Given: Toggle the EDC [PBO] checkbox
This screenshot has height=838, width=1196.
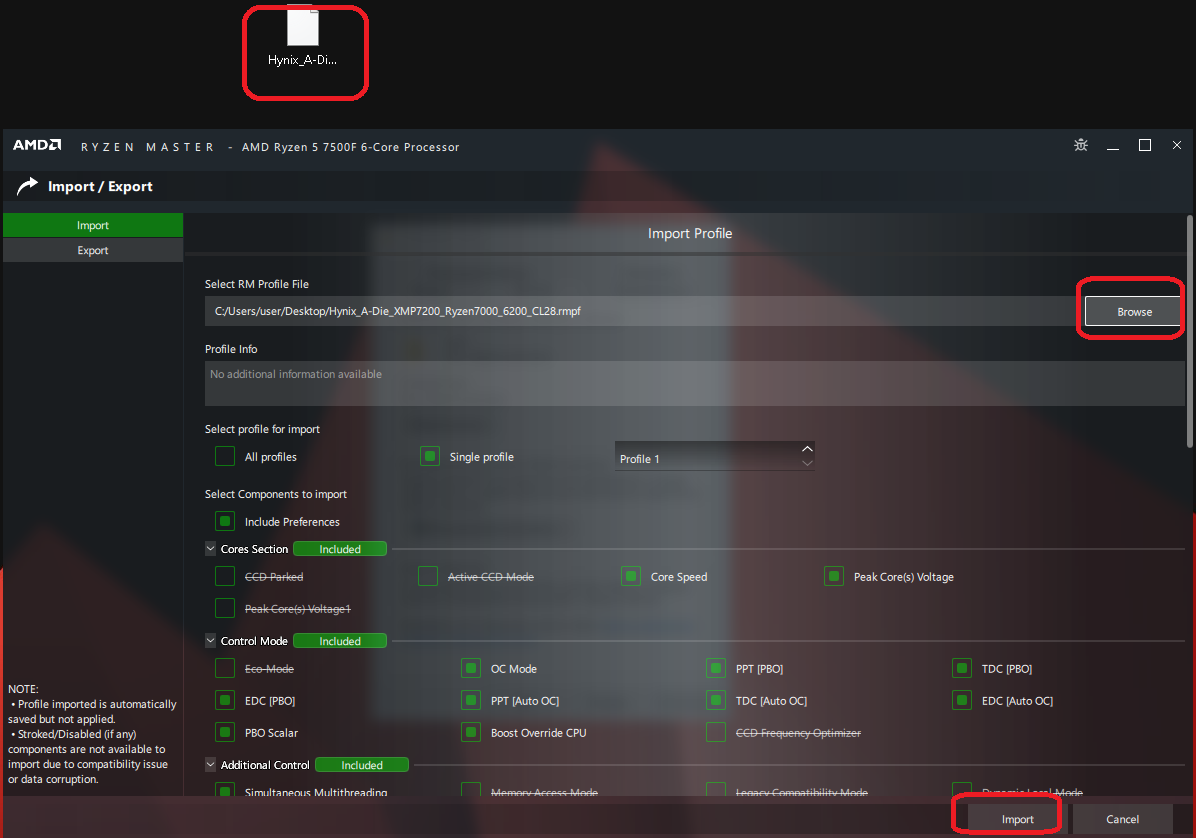Looking at the screenshot, I should click(x=225, y=700).
